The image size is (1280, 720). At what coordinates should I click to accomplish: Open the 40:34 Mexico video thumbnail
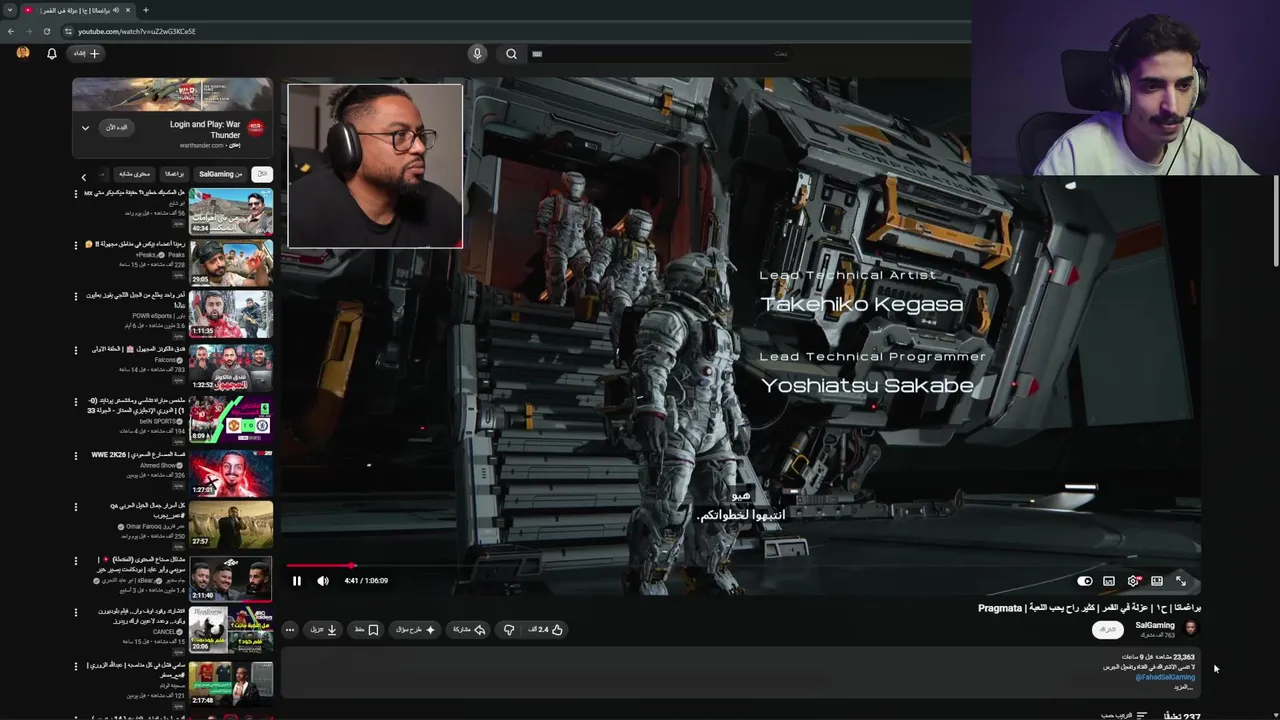pyautogui.click(x=231, y=211)
